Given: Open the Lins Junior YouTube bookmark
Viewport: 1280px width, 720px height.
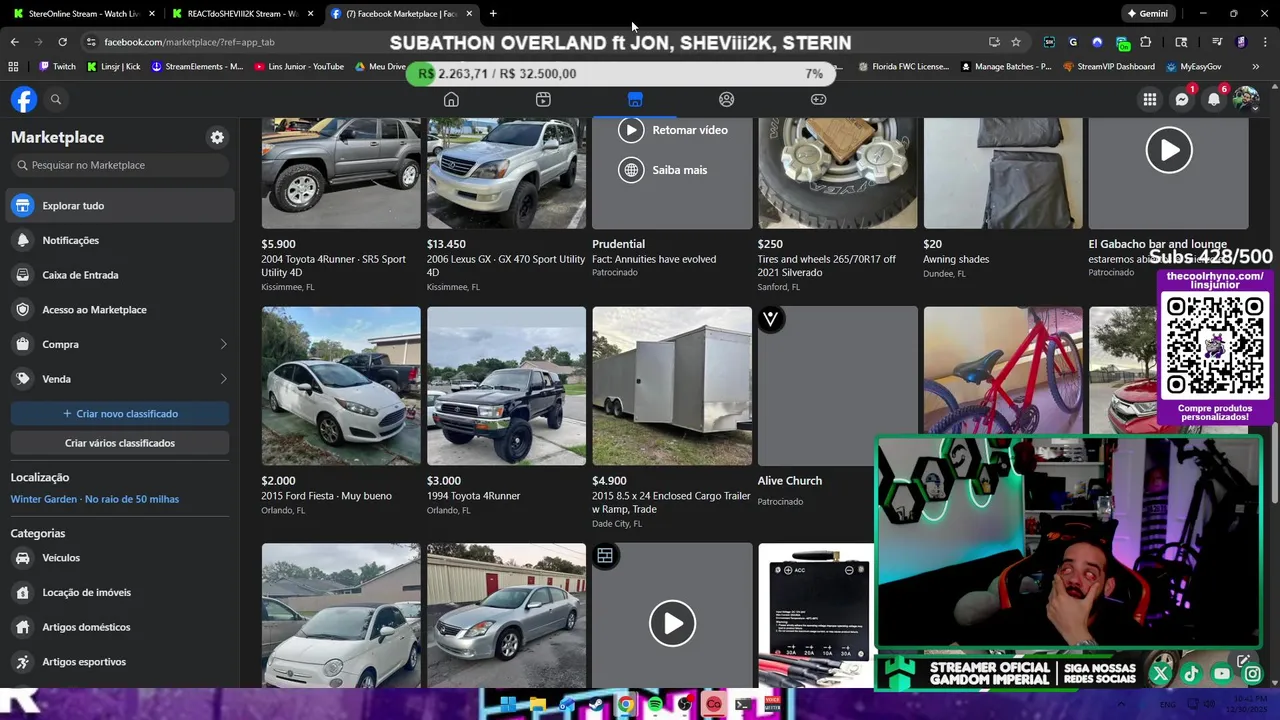Looking at the screenshot, I should (x=299, y=66).
